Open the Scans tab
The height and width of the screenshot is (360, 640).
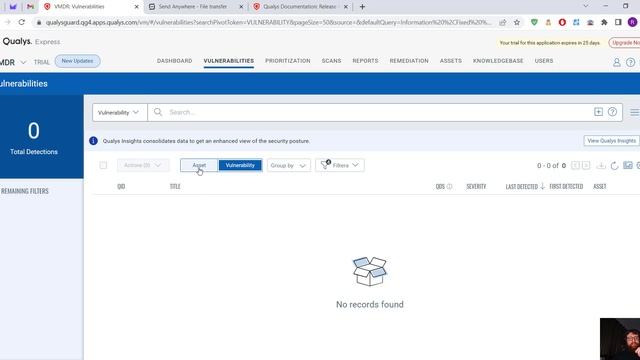(x=331, y=61)
